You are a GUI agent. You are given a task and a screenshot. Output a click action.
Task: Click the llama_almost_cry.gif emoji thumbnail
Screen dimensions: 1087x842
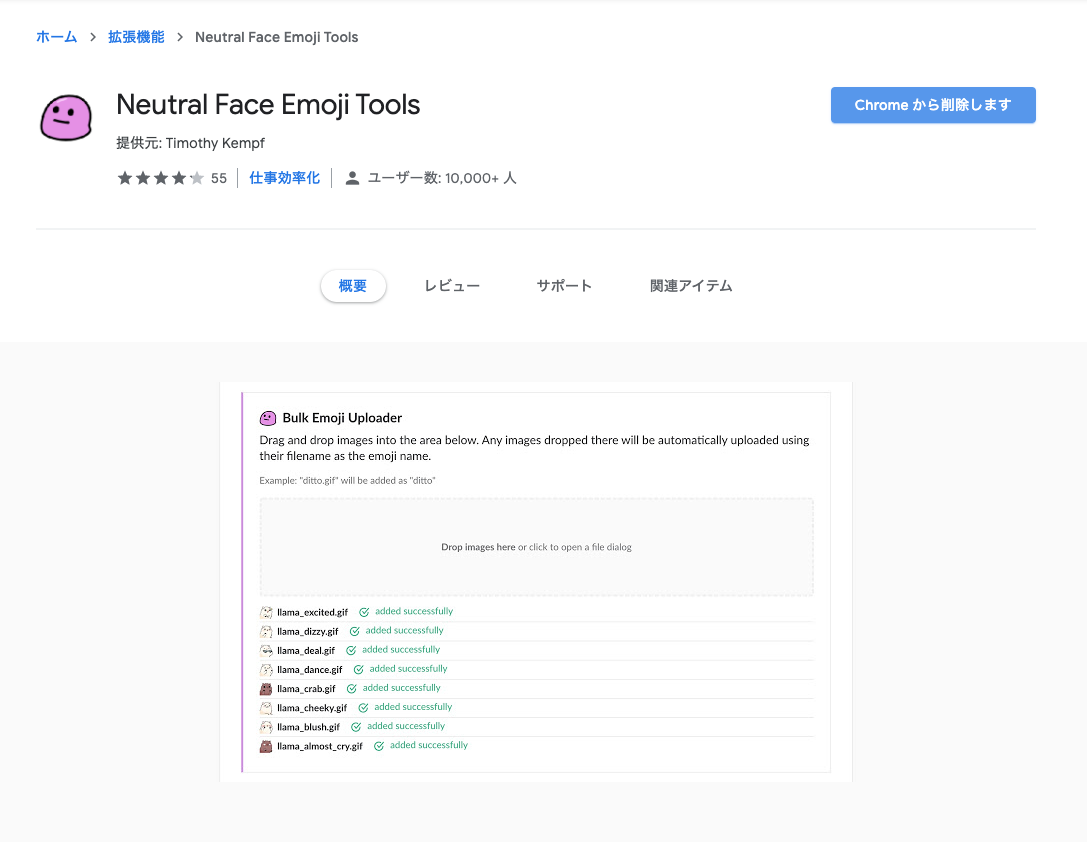pyautogui.click(x=266, y=746)
